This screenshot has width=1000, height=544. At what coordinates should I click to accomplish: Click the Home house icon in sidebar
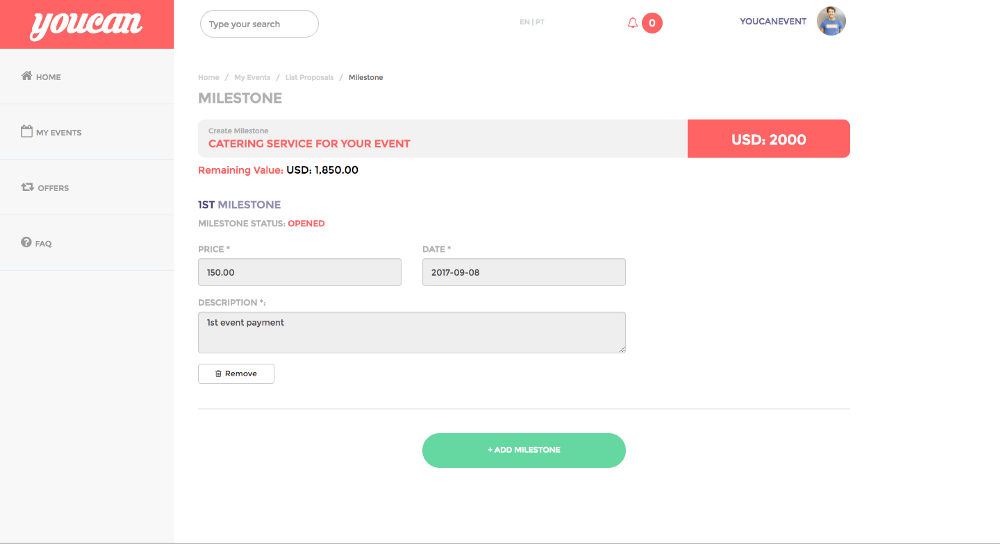(26, 76)
